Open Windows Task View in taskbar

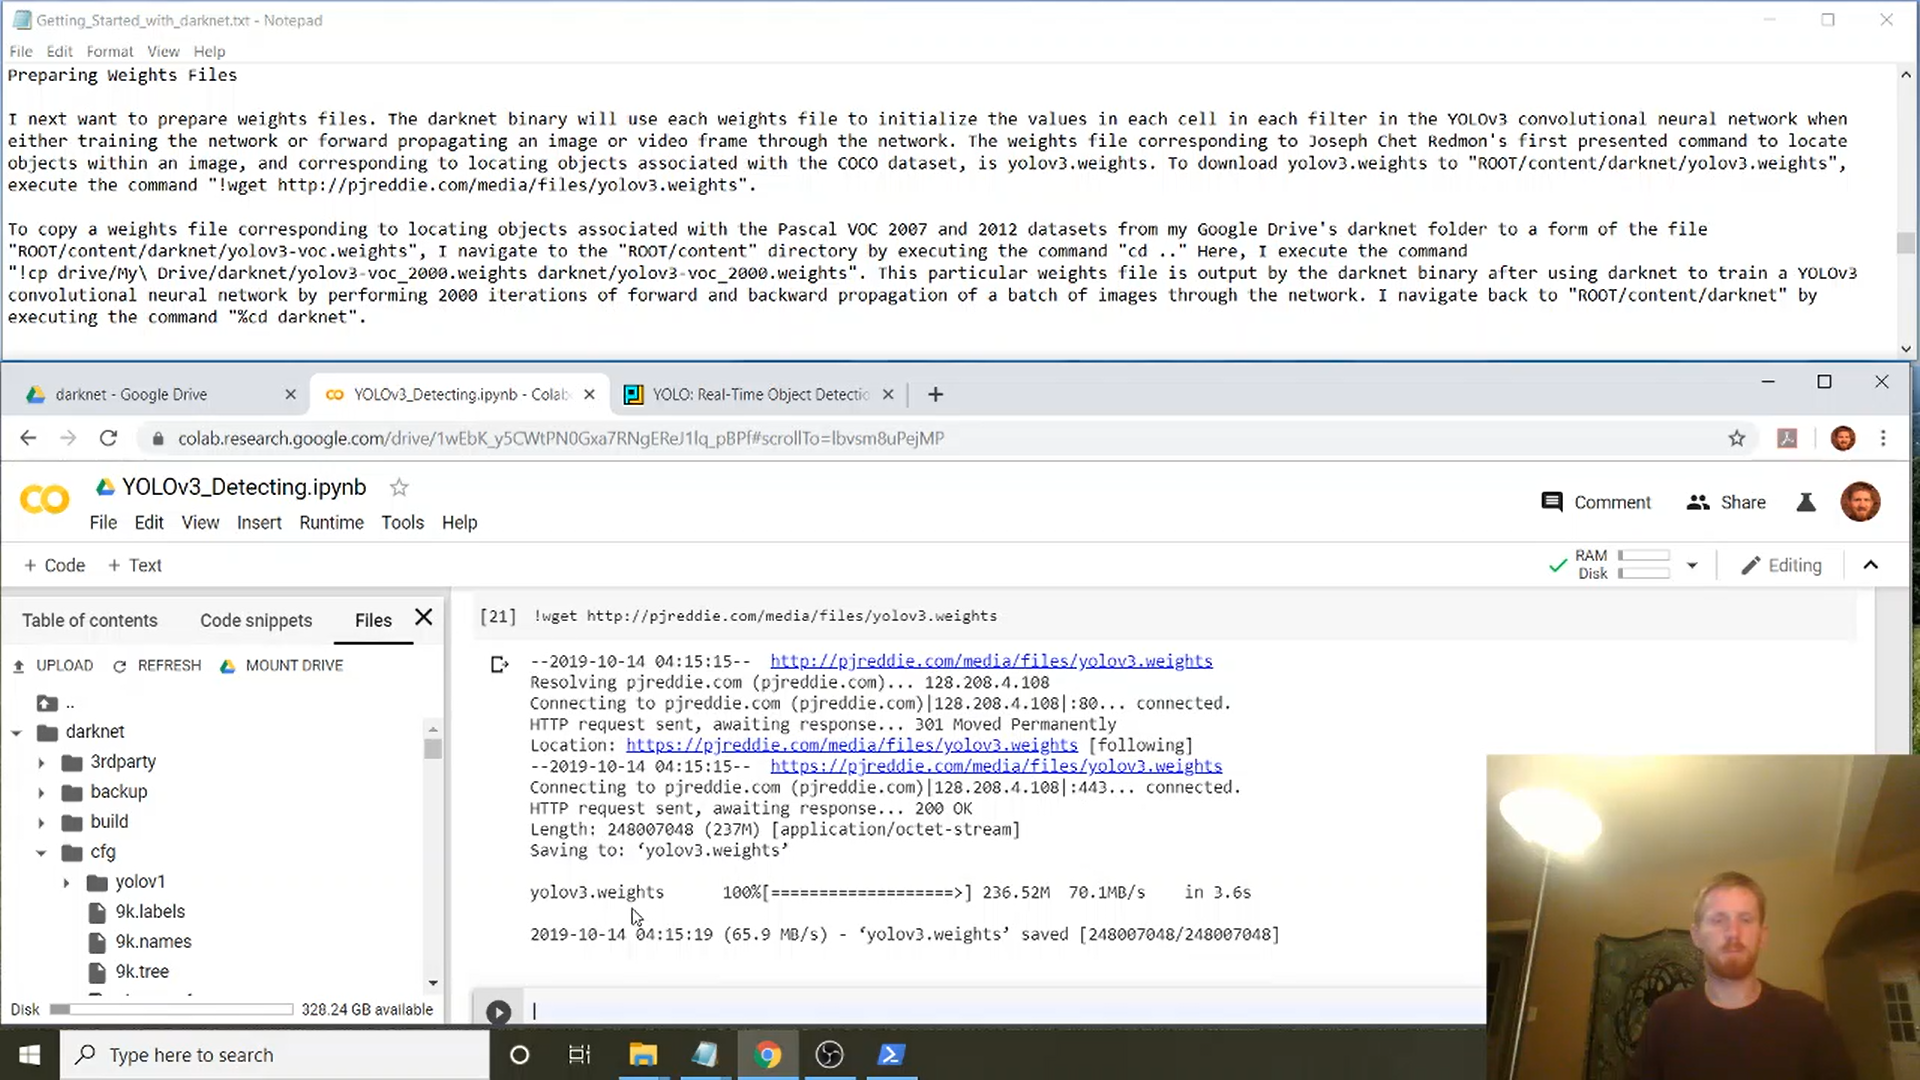[579, 1055]
